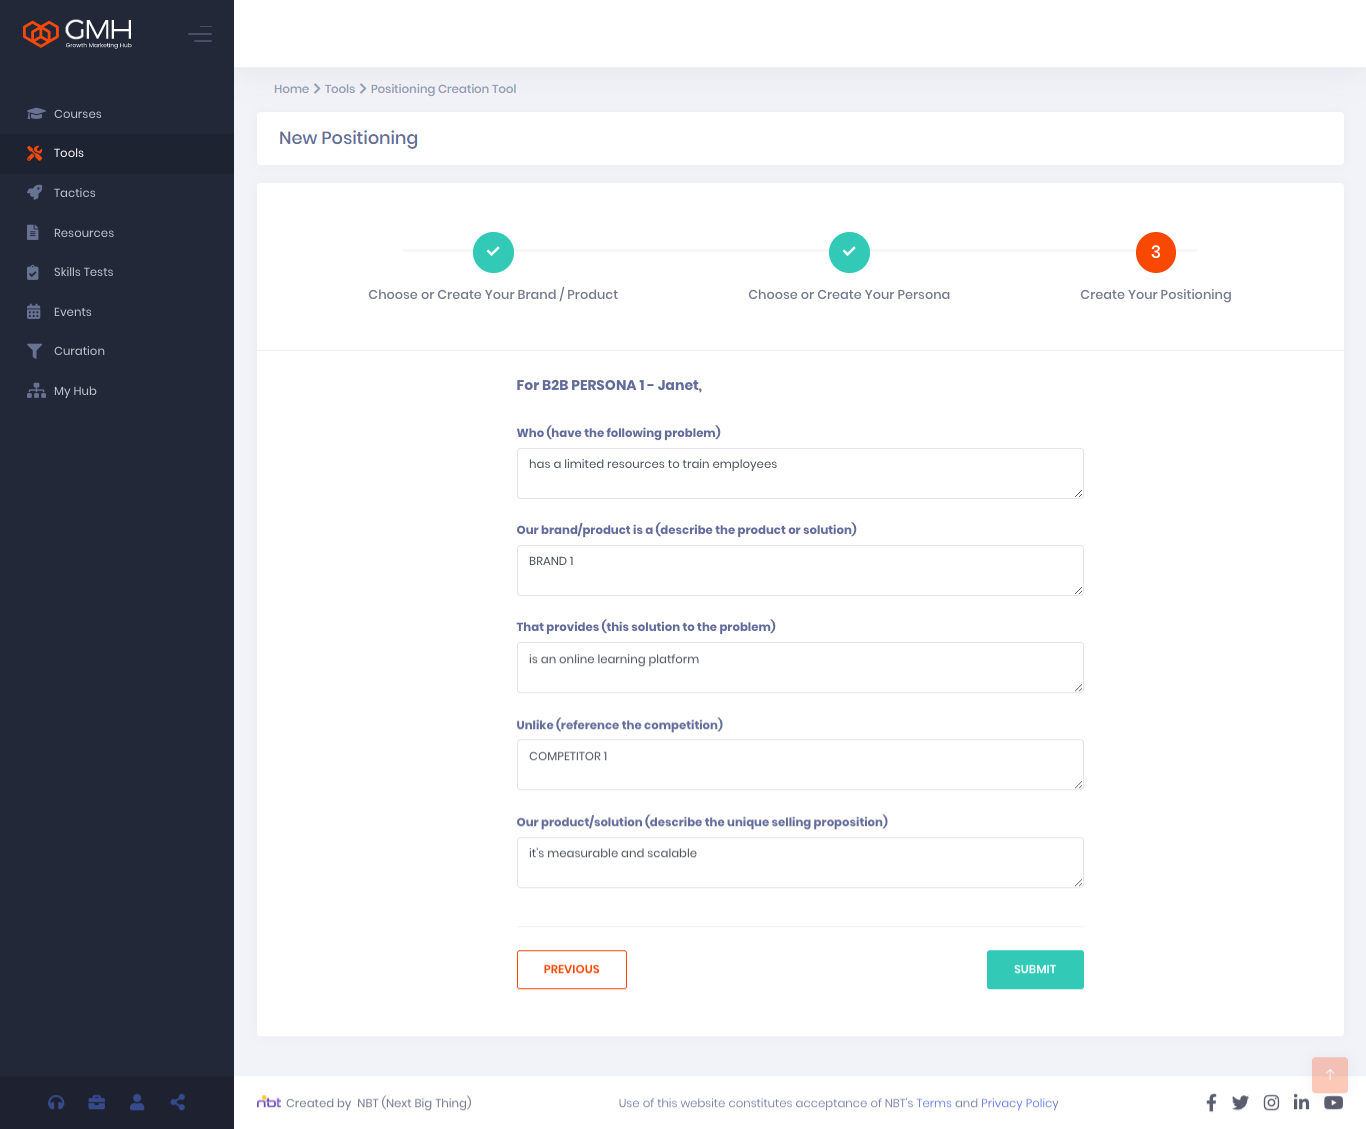This screenshot has width=1366, height=1129.
Task: Open Skills Tests menu item
Action: 117,272
